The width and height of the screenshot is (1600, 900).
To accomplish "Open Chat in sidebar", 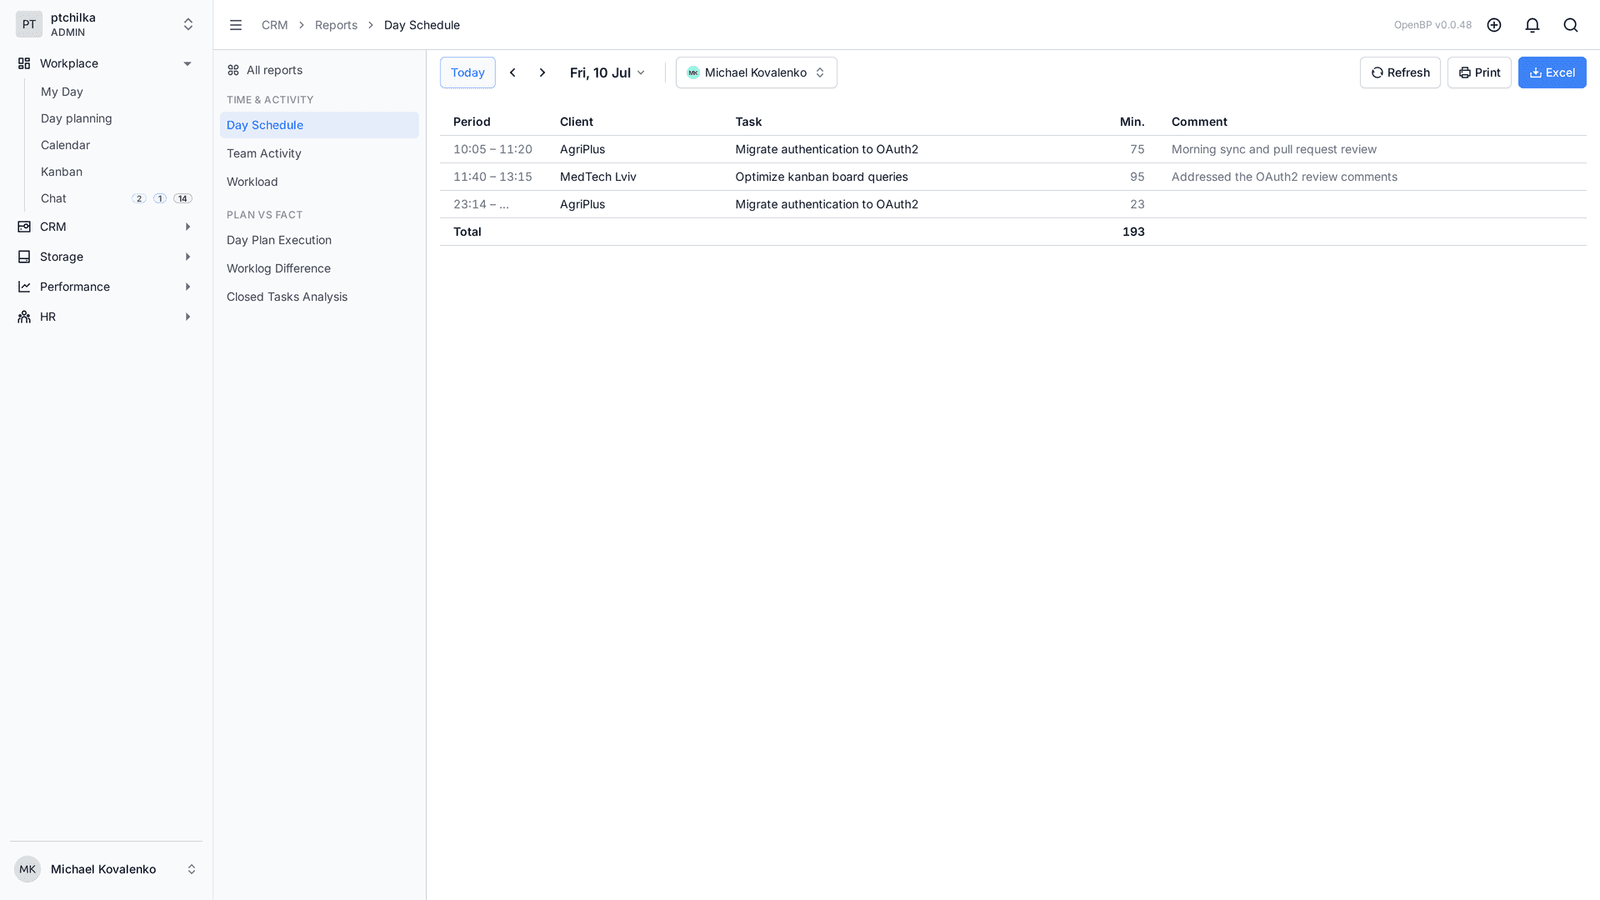I will click(x=54, y=199).
